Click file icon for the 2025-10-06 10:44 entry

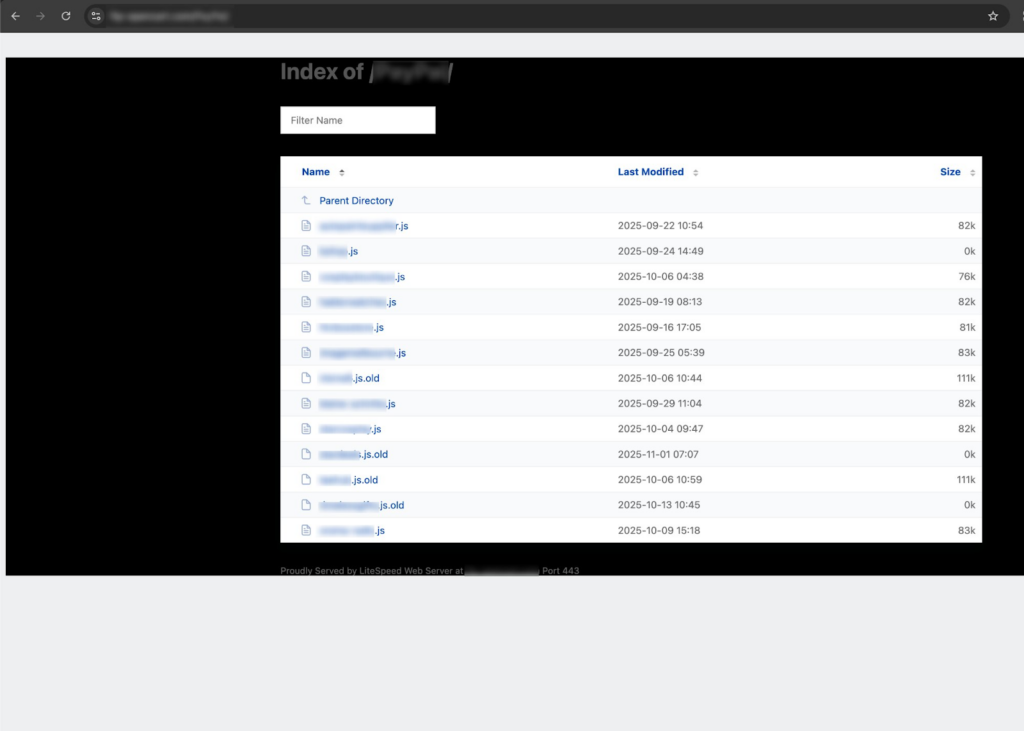click(307, 378)
